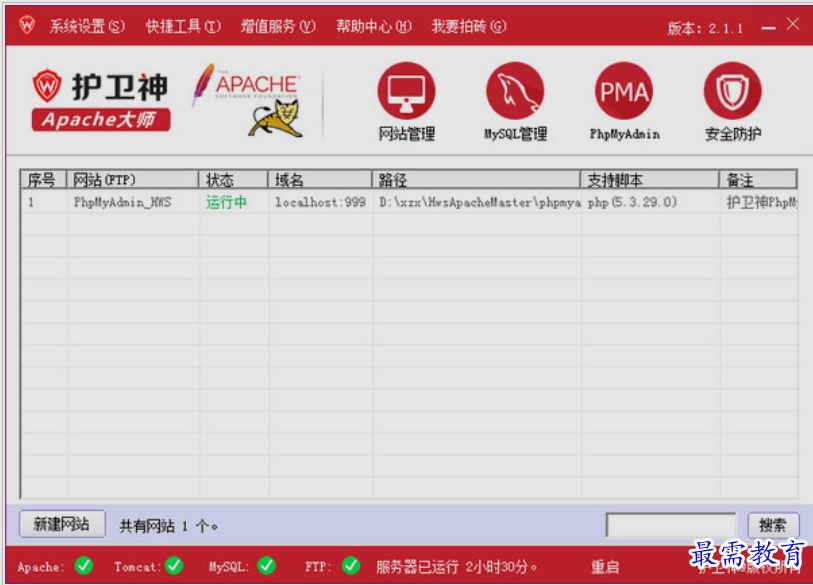Screen dimensions: 813x585
Task: Click the 搜索 search button
Action: [x=773, y=525]
